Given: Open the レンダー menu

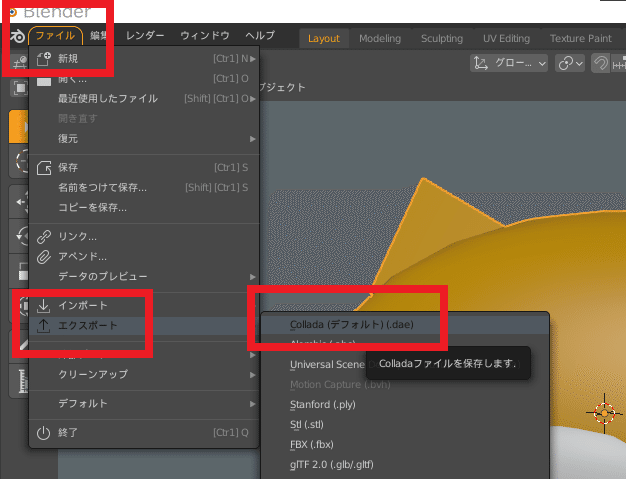Looking at the screenshot, I should (x=145, y=36).
